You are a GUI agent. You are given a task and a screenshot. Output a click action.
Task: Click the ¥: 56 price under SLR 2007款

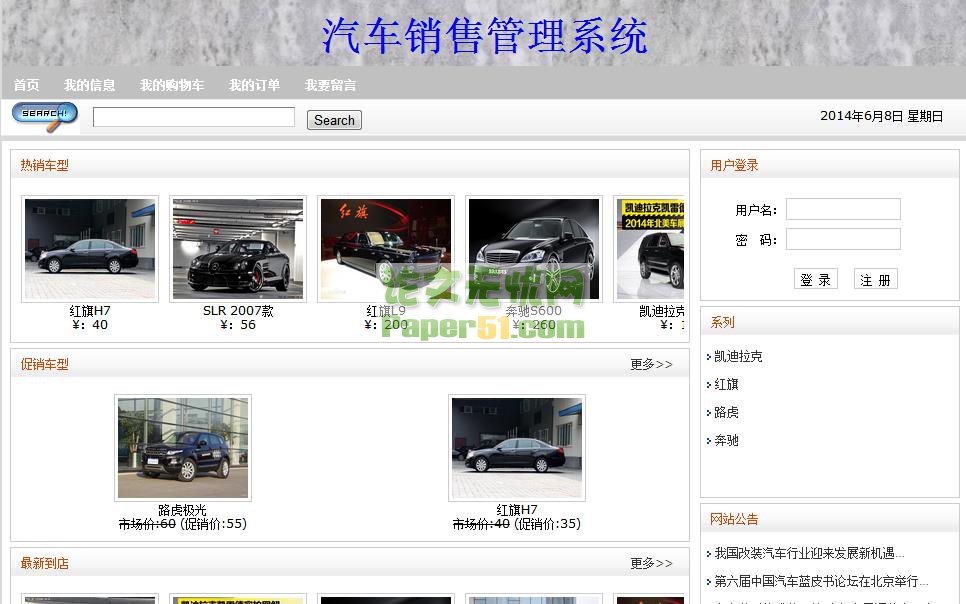238,325
